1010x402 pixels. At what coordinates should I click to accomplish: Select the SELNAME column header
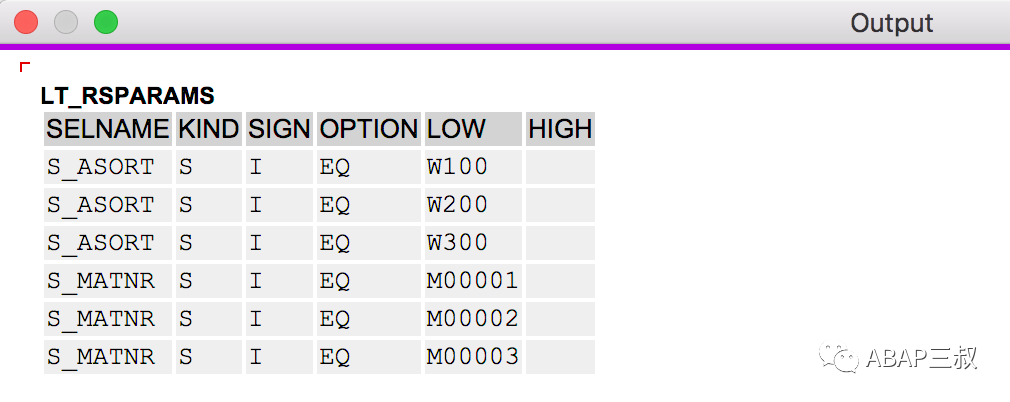pyautogui.click(x=108, y=129)
